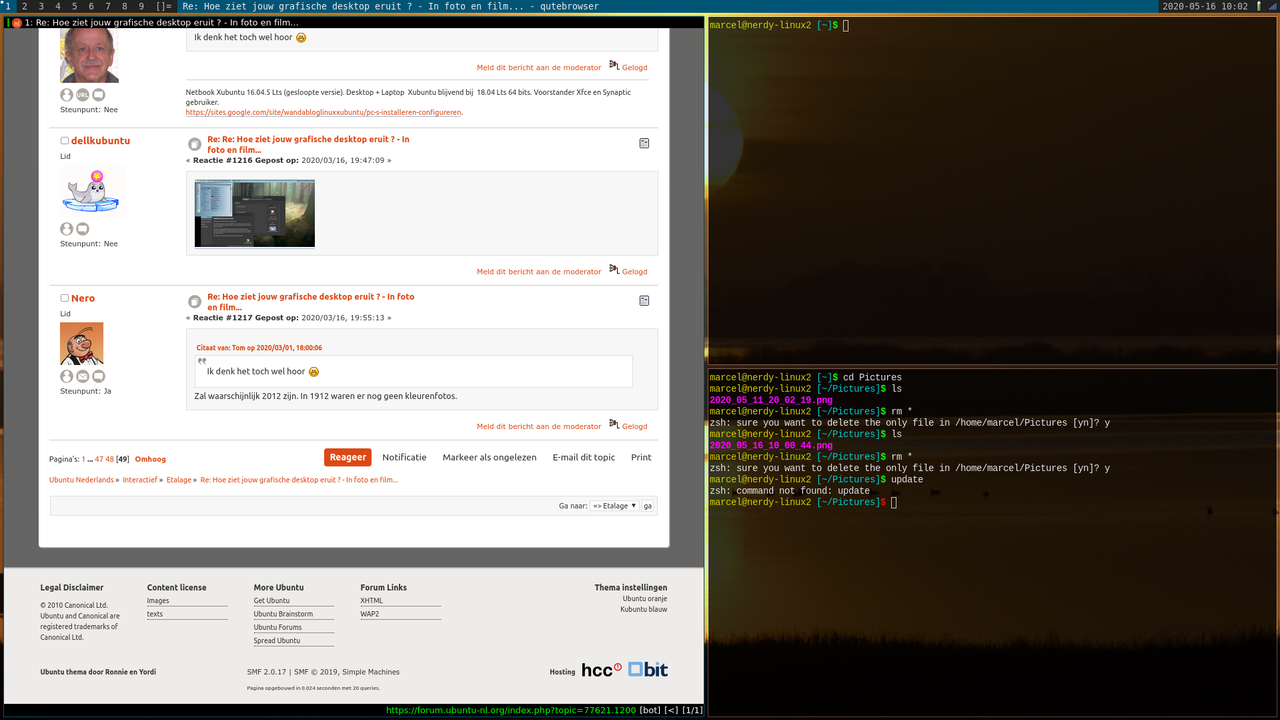Click the Notificatie button
1280x720 pixels.
pos(404,457)
